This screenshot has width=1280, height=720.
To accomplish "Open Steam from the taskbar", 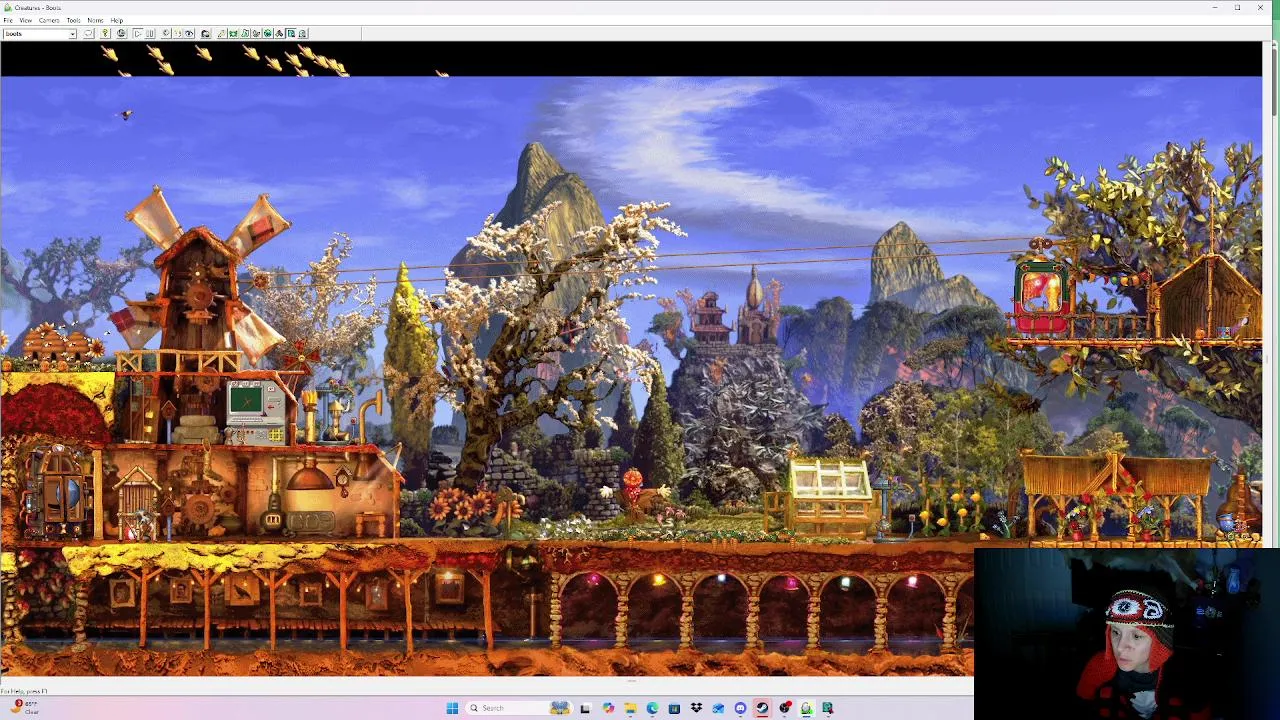I will pyautogui.click(x=762, y=708).
